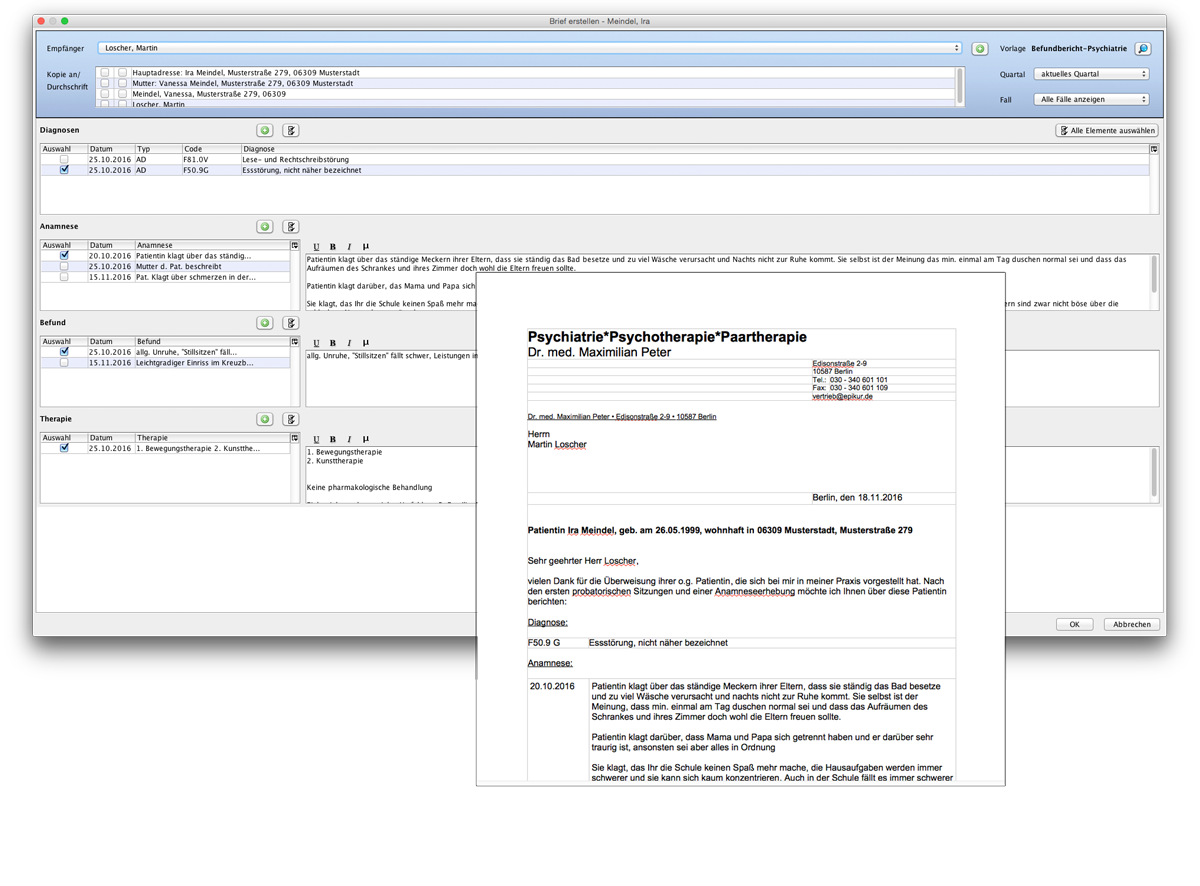1200x886 pixels.
Task: Click the checklist icon beside Anamnese
Action: pyautogui.click(x=291, y=227)
